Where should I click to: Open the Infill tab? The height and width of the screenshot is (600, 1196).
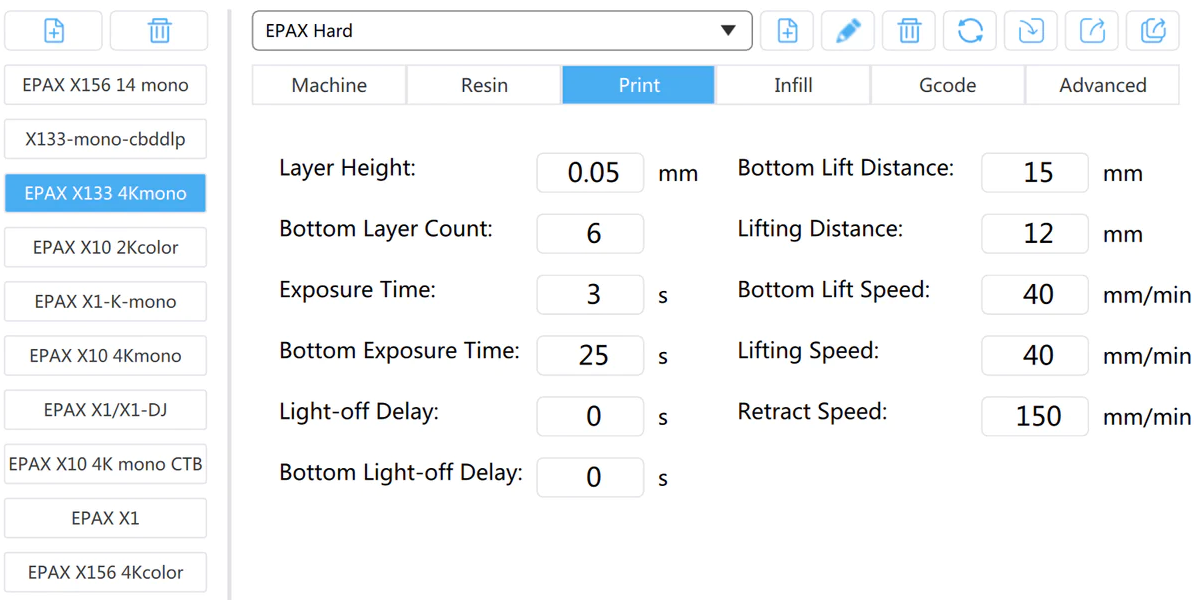pos(793,85)
